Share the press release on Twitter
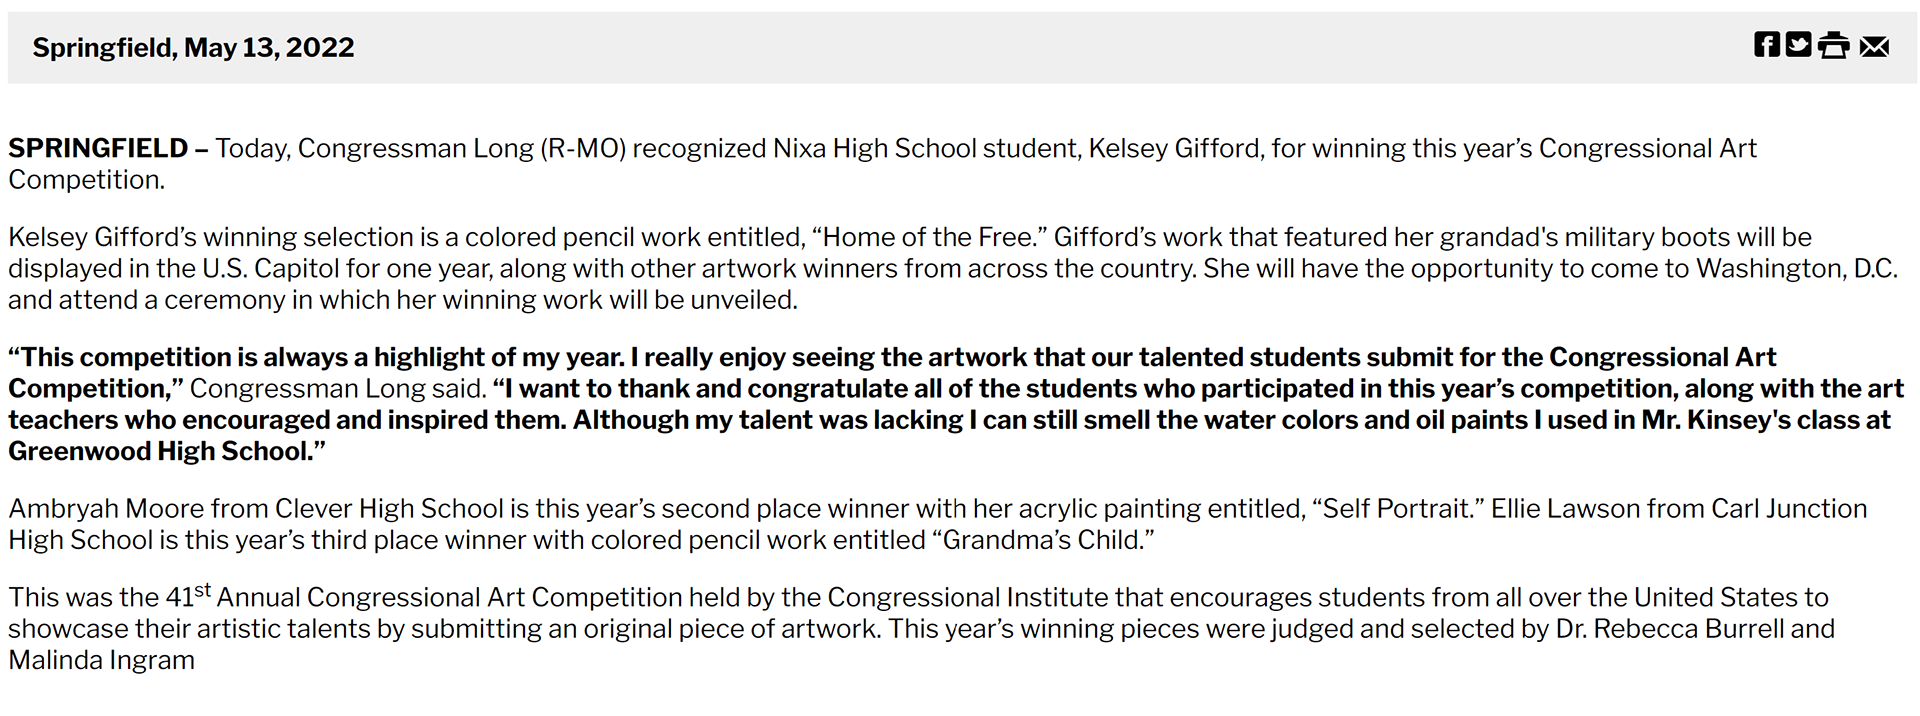This screenshot has width=1920, height=716. (x=1799, y=45)
